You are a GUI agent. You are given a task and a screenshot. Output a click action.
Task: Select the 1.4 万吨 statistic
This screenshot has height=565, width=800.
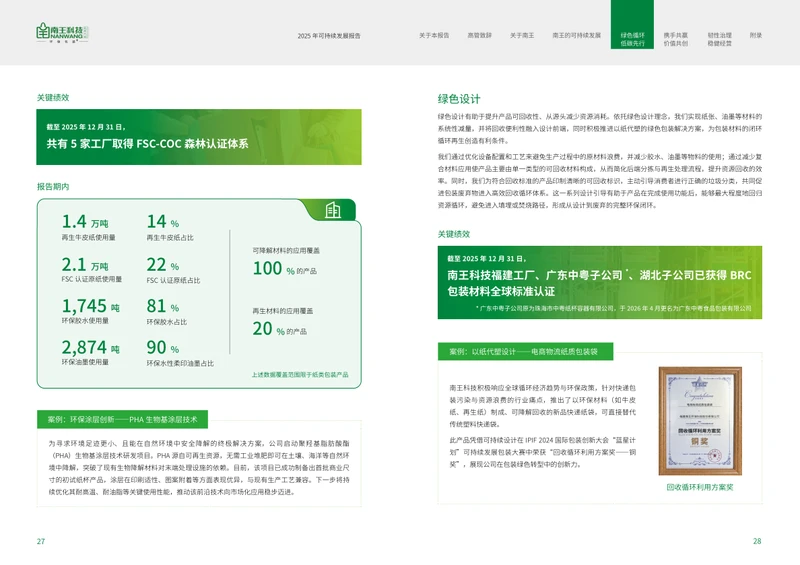pyautogui.click(x=85, y=222)
